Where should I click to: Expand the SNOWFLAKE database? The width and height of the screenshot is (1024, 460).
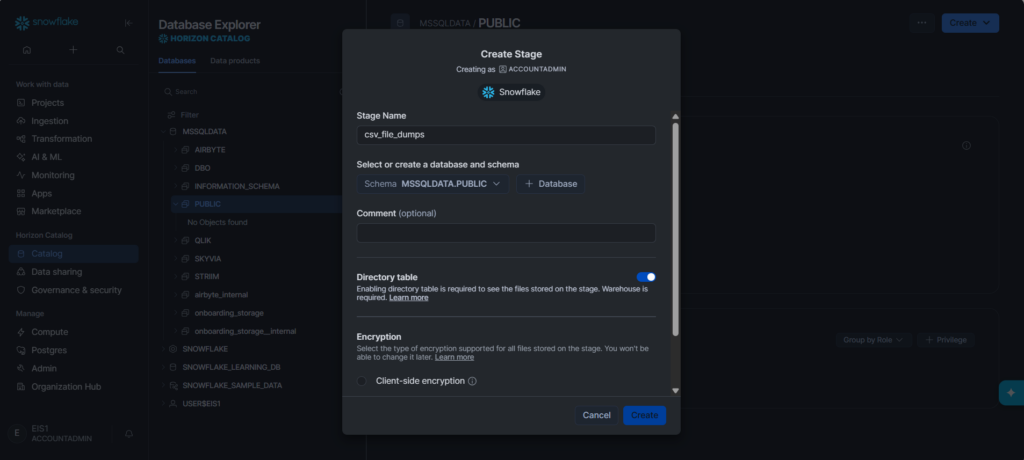[164, 349]
